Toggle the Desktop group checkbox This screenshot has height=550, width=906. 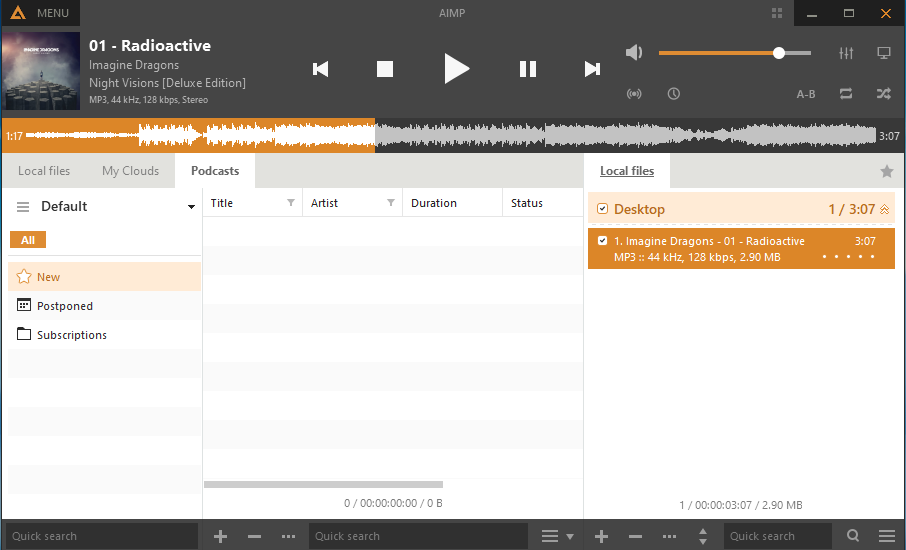pos(602,209)
